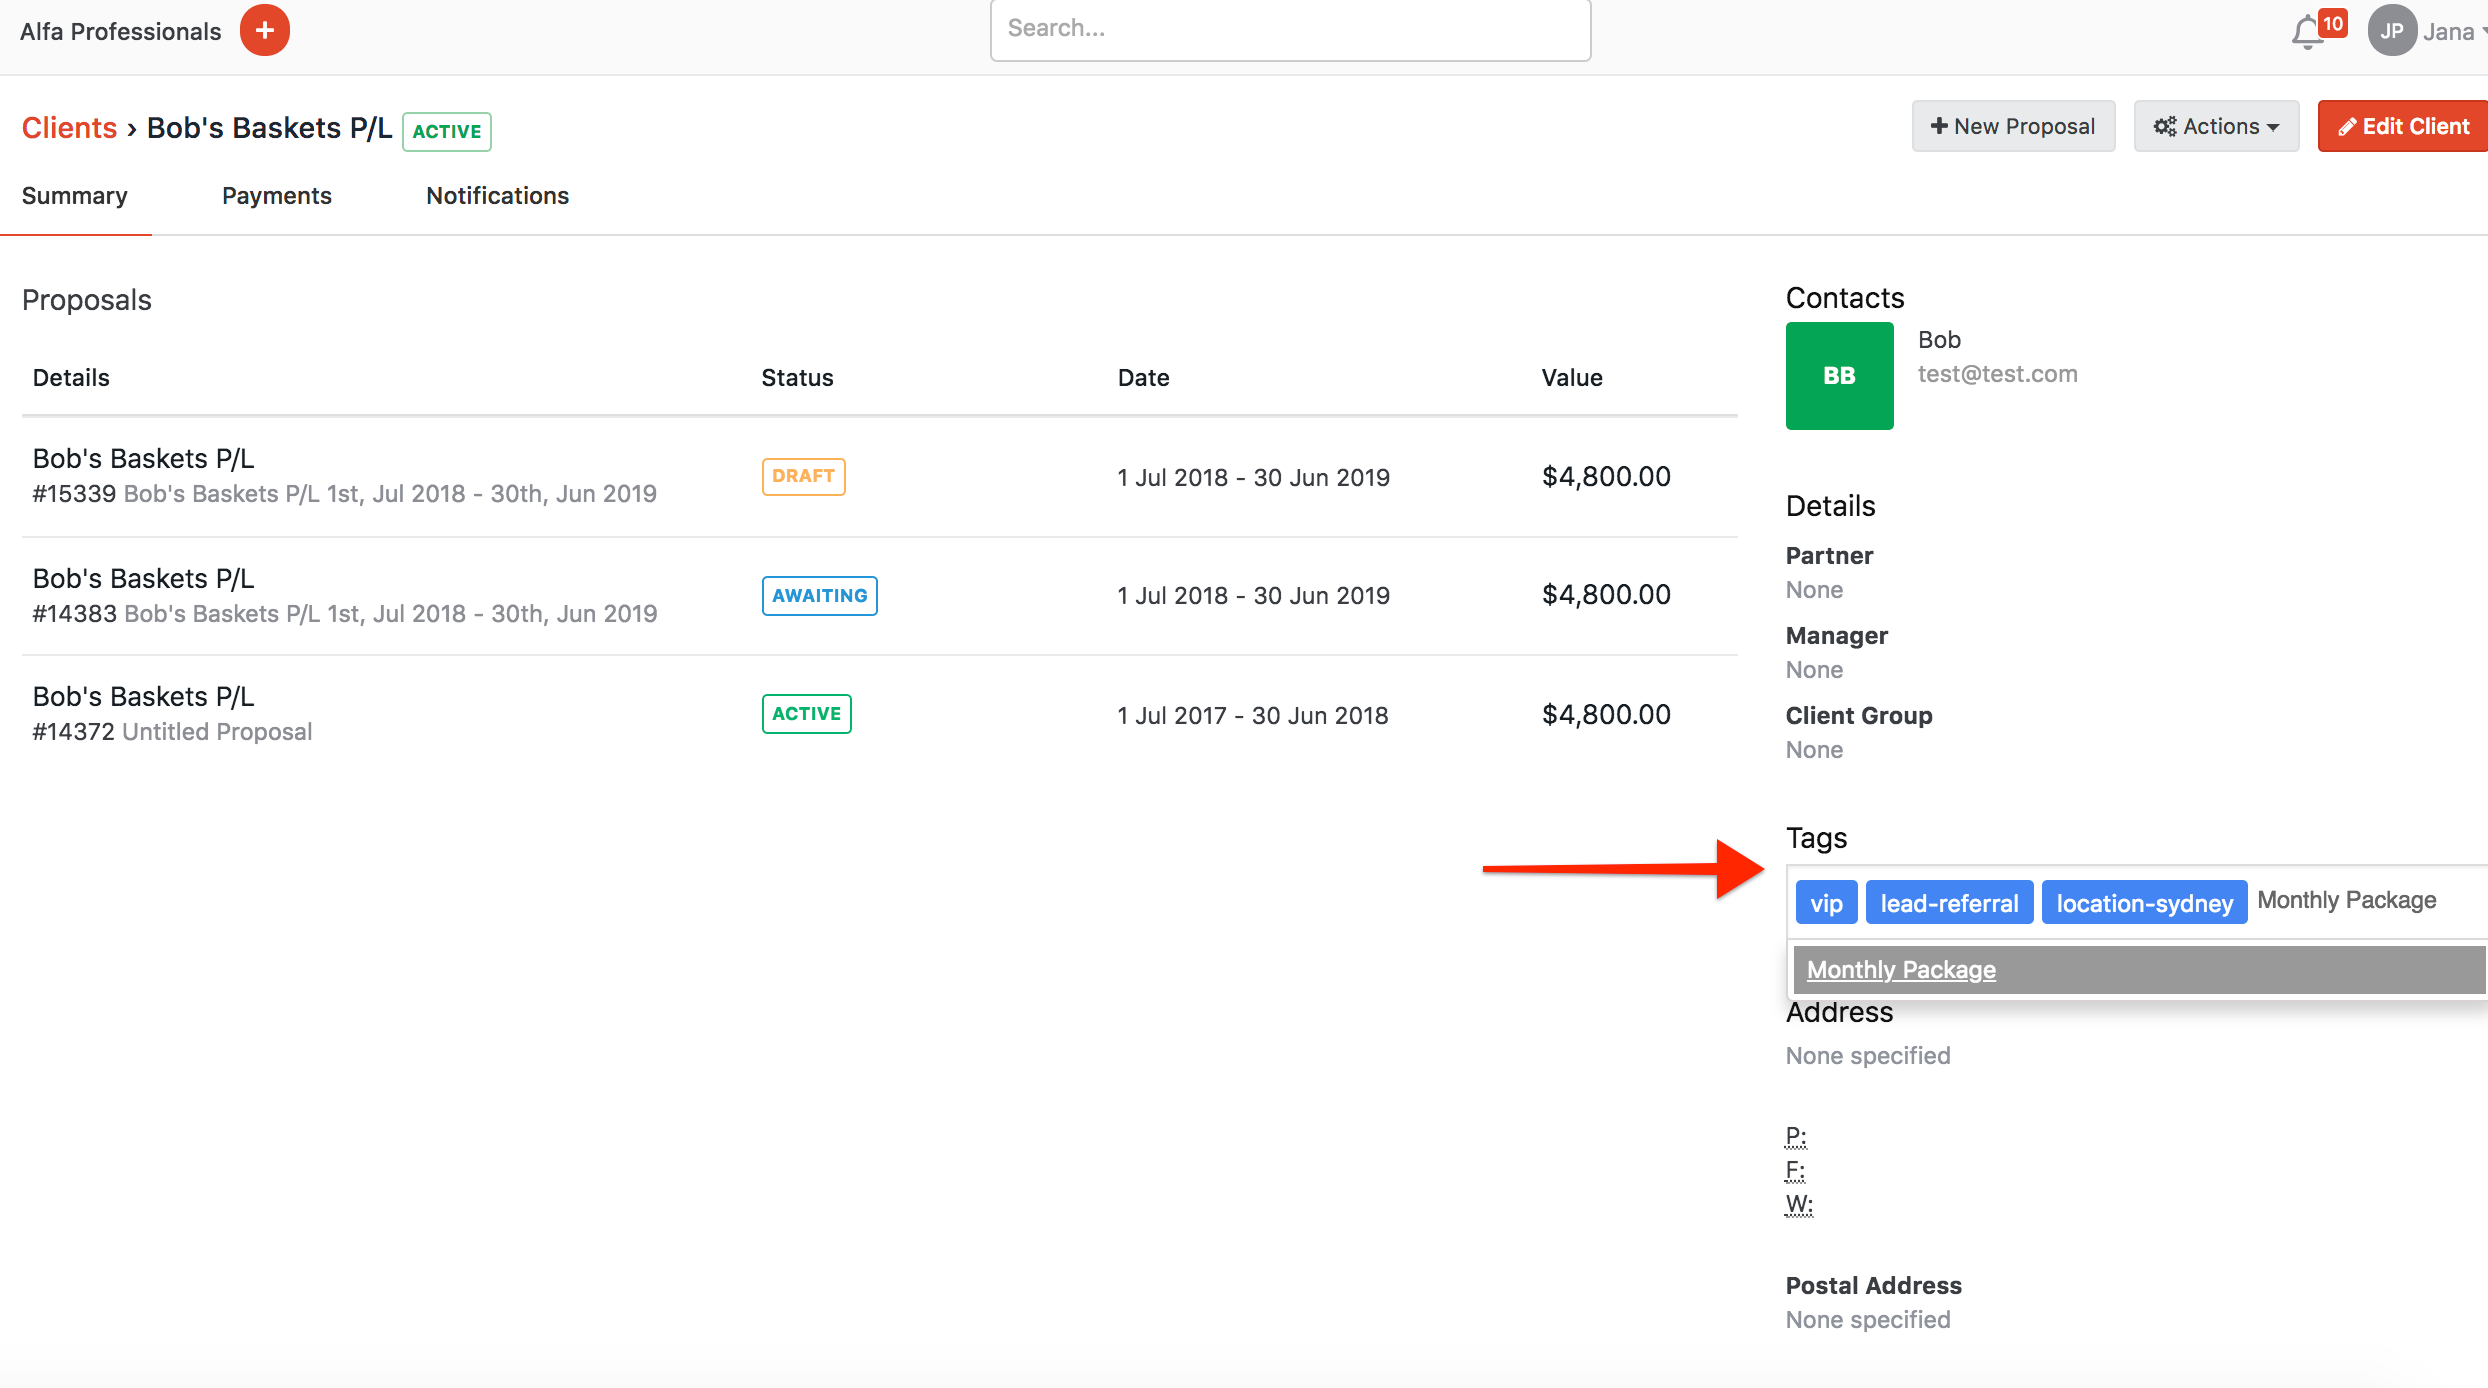
Task: Click the Details column header
Action: (x=71, y=378)
